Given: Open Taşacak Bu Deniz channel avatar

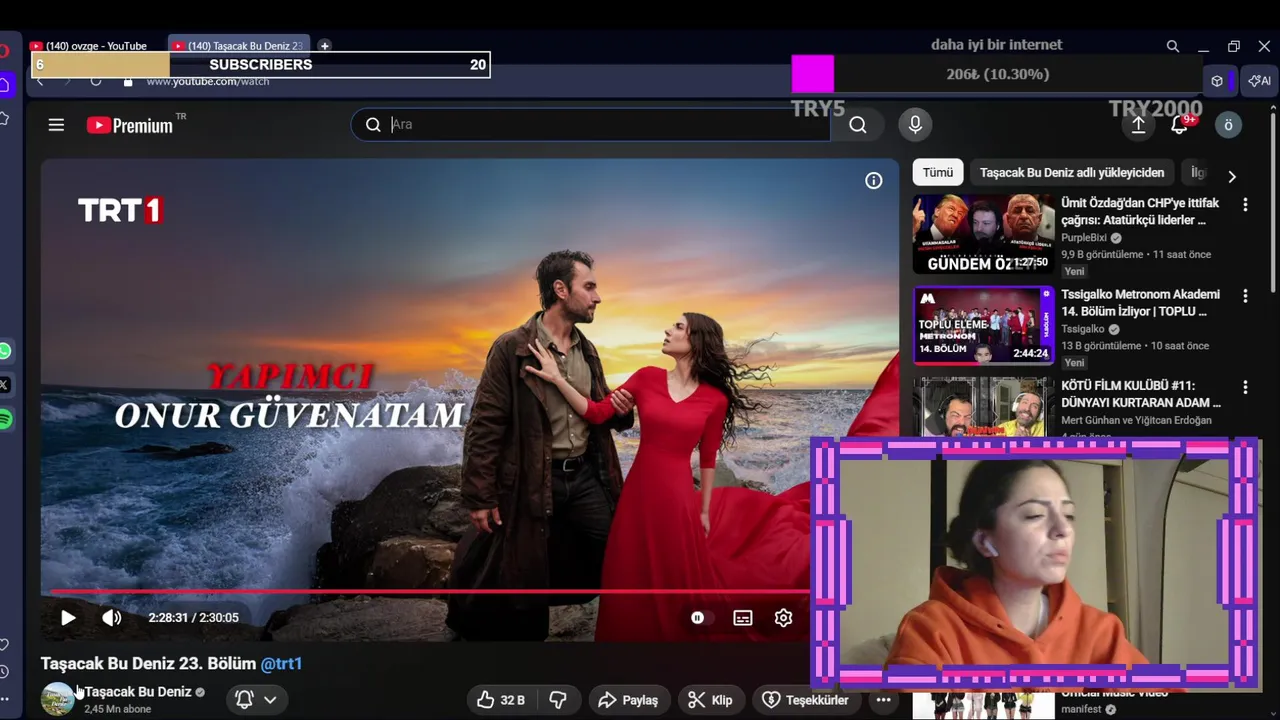Looking at the screenshot, I should (57, 699).
